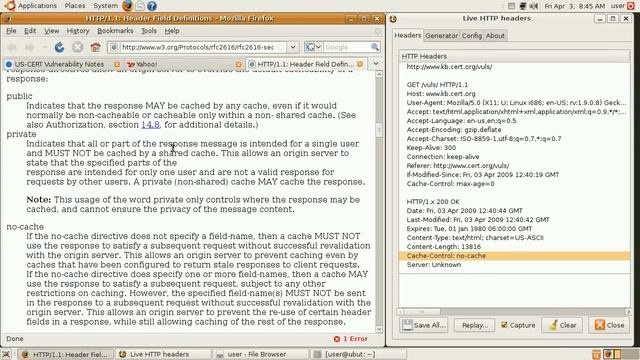The height and width of the screenshot is (360, 640).
Task: Click the volume icon in system tray
Action: pyautogui.click(x=534, y=6)
